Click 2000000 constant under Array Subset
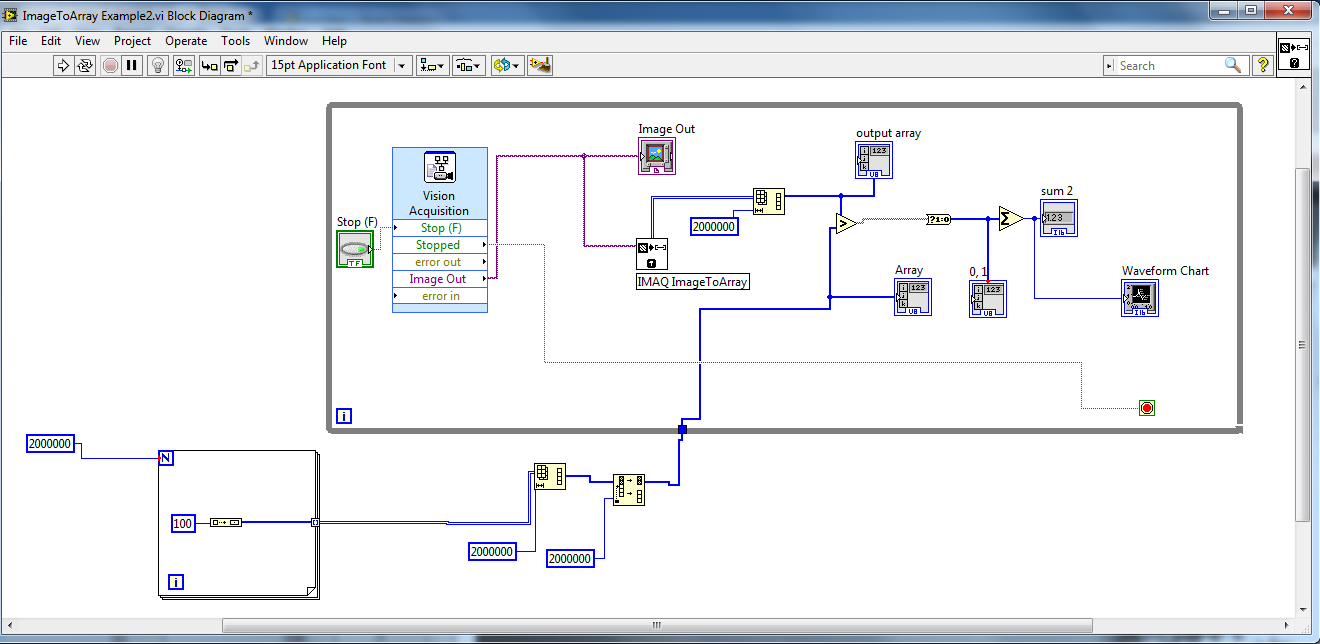1320x644 pixels. [571, 558]
